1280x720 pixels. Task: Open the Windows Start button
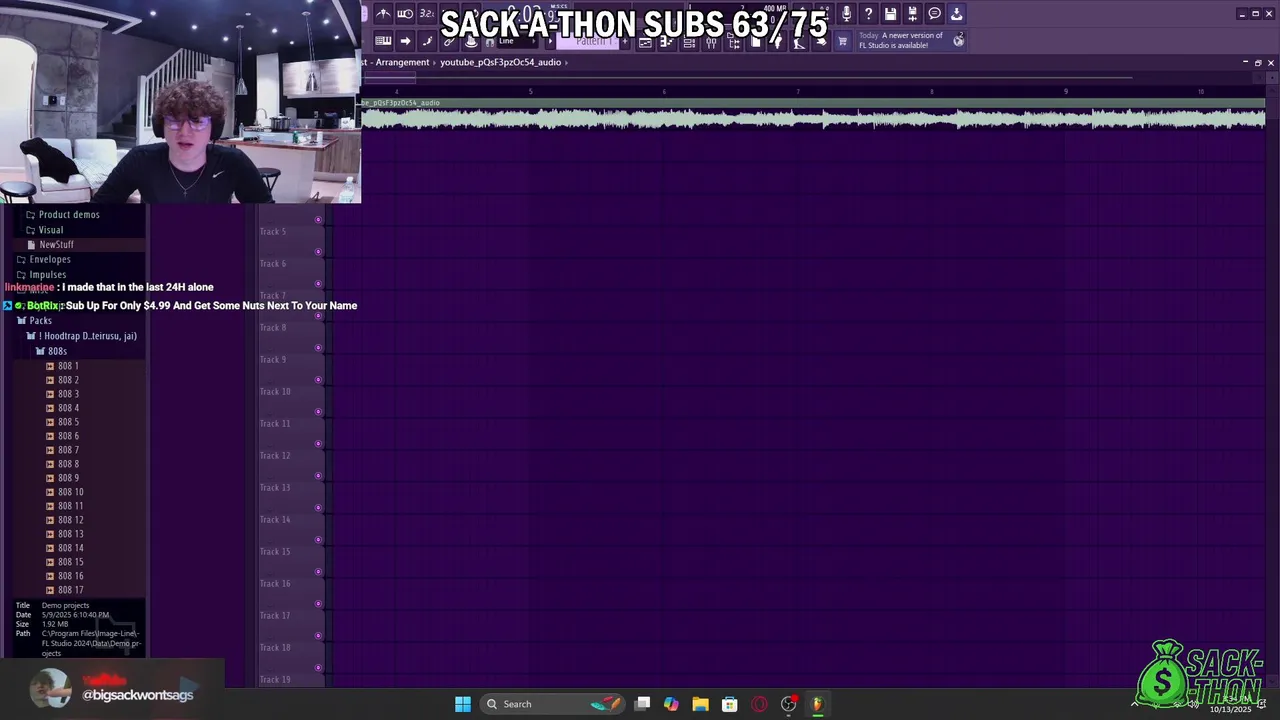(x=463, y=704)
